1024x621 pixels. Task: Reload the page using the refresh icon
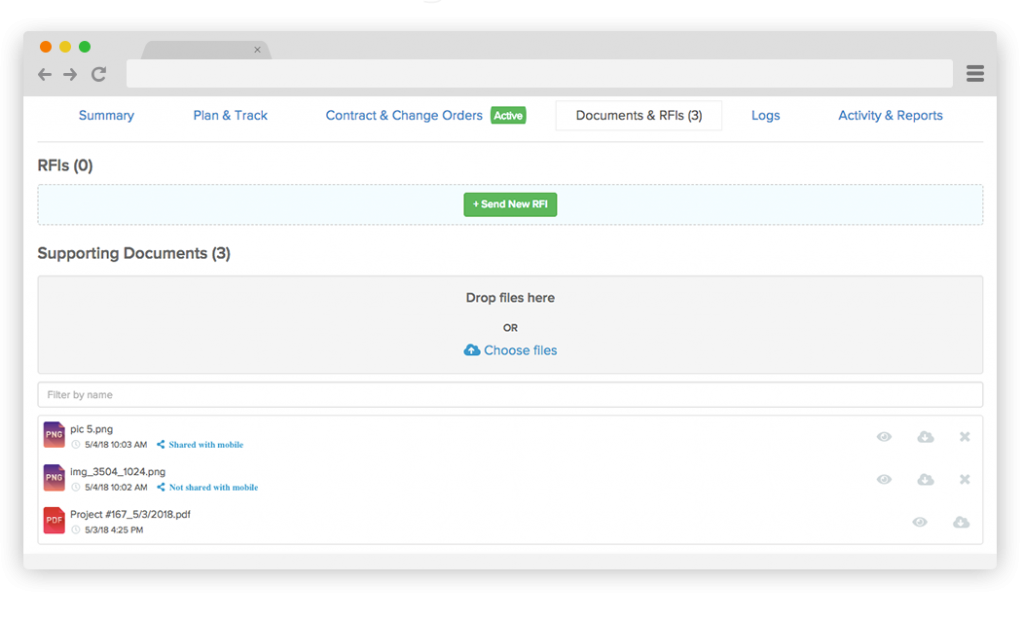tap(99, 74)
